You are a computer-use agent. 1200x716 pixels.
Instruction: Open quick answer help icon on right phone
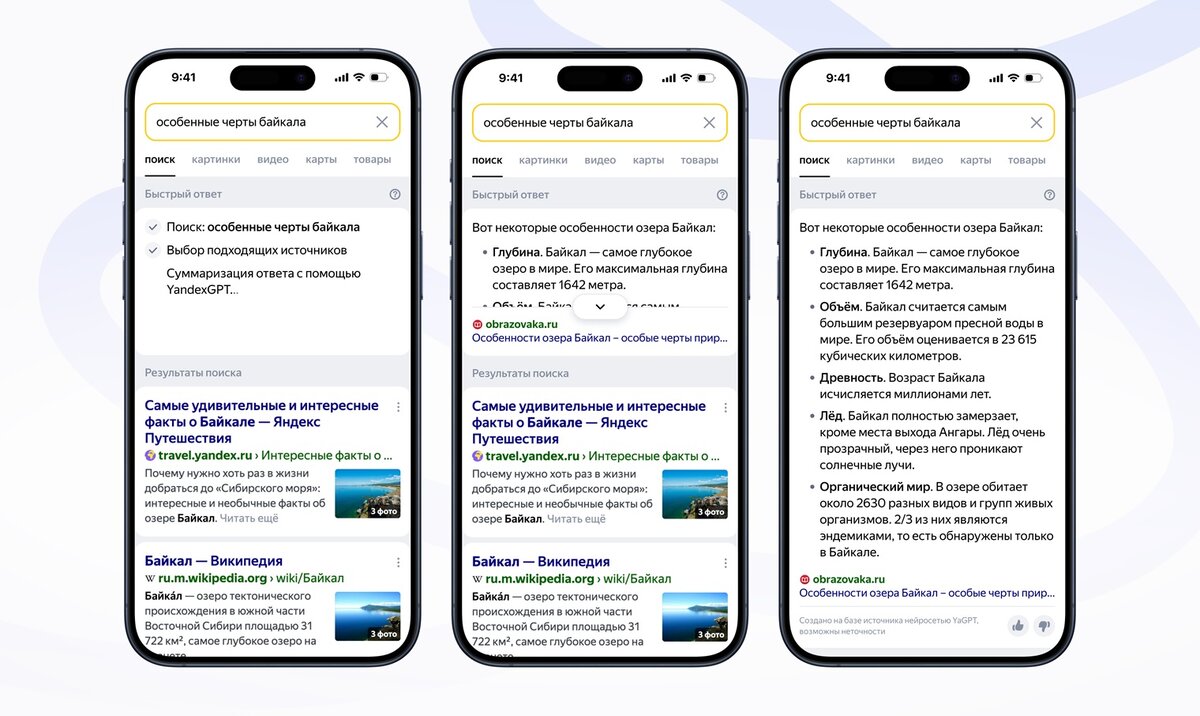(x=1049, y=195)
